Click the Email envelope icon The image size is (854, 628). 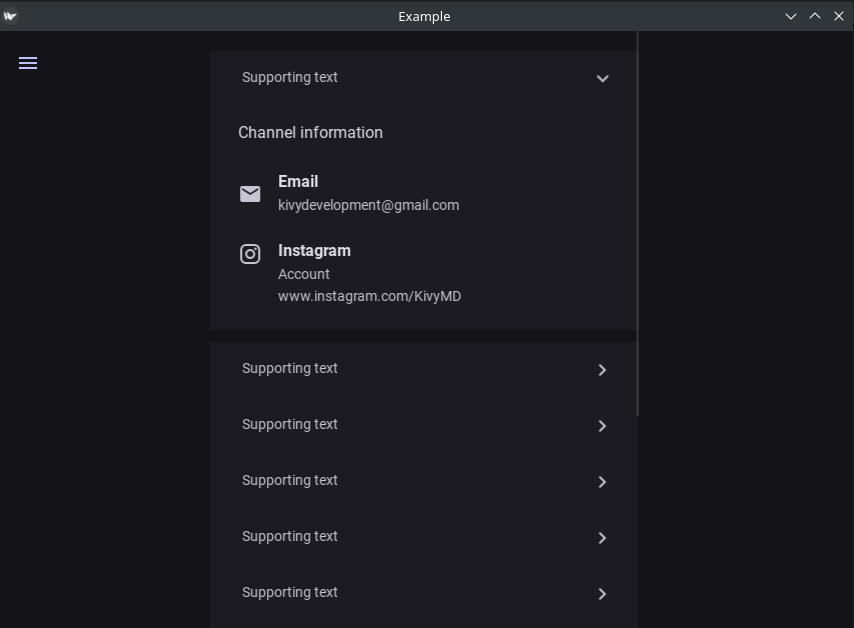[x=250, y=194]
